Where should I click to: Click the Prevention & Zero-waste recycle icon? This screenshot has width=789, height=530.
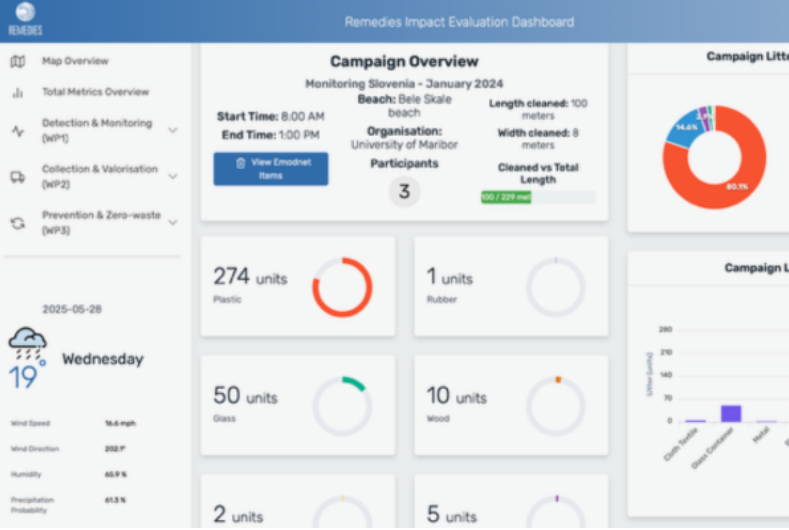coord(18,222)
